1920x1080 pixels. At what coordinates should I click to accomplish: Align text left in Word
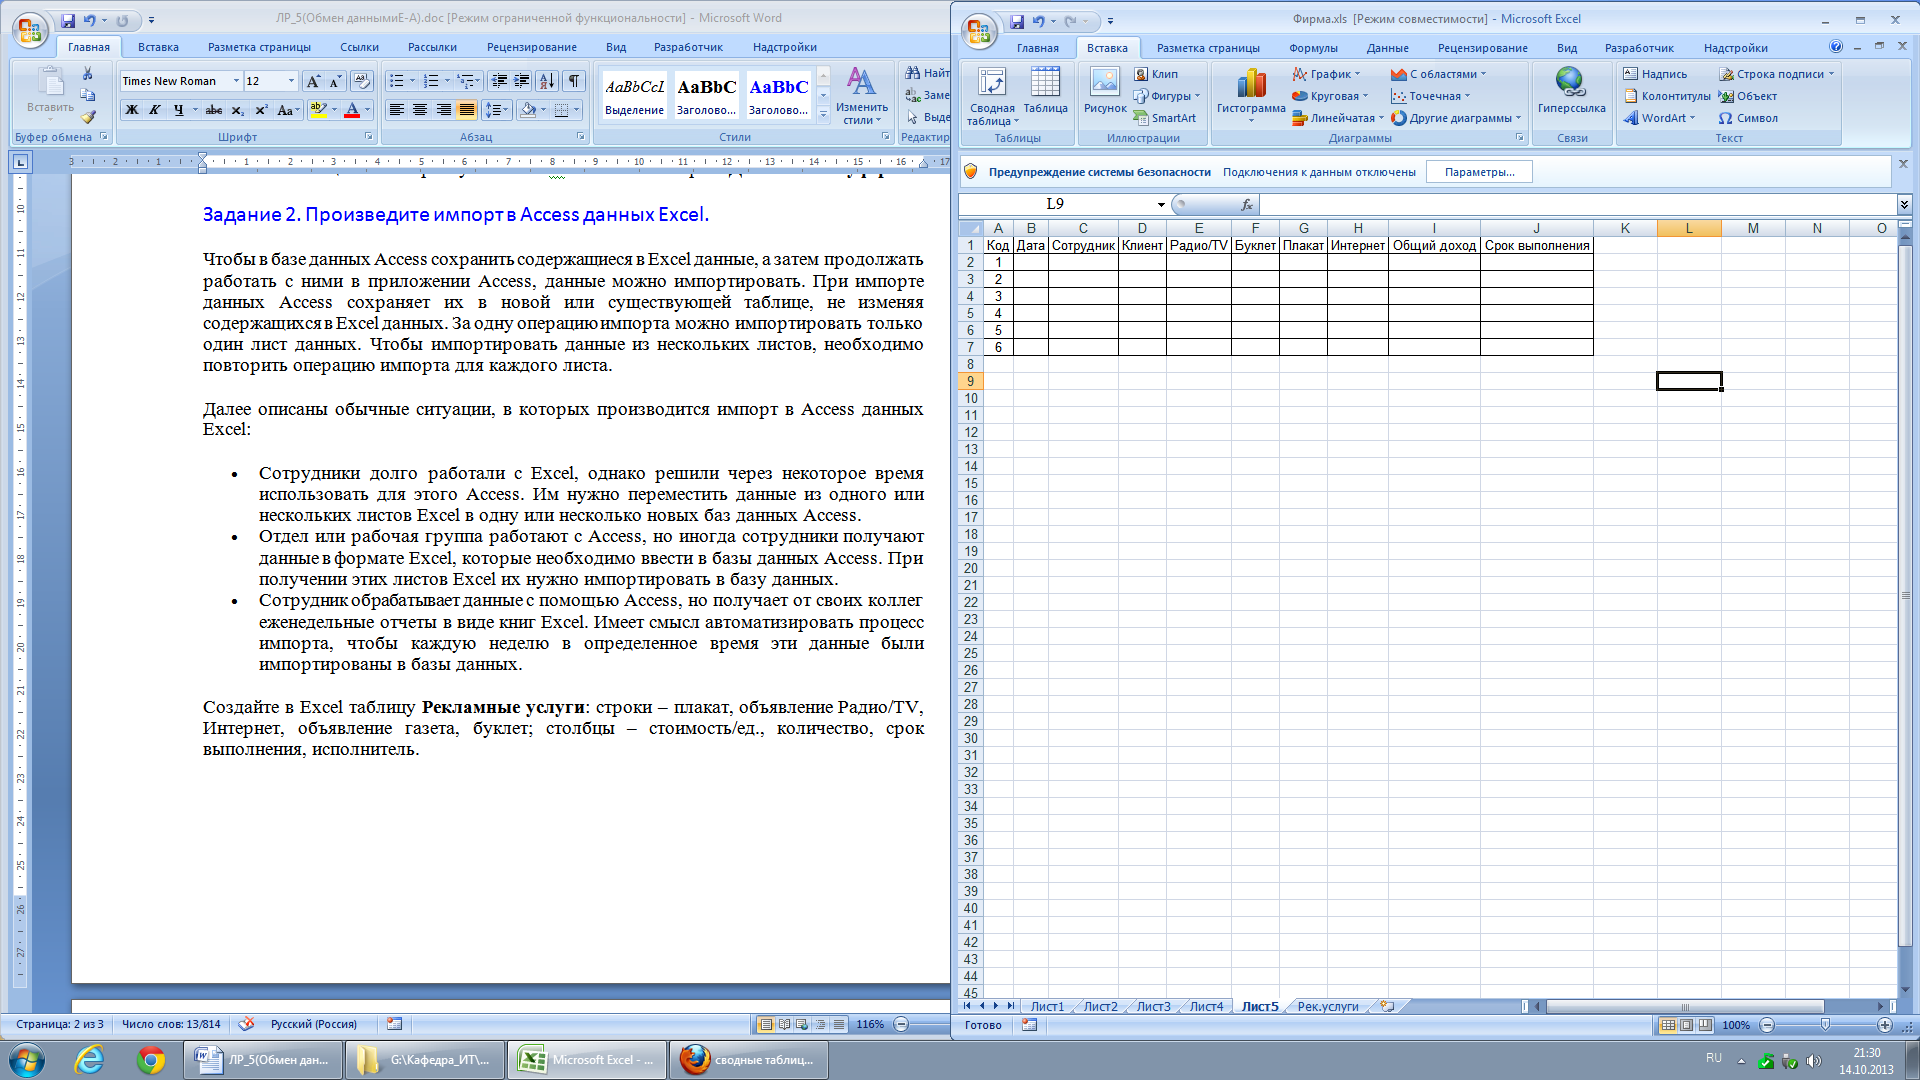[397, 110]
